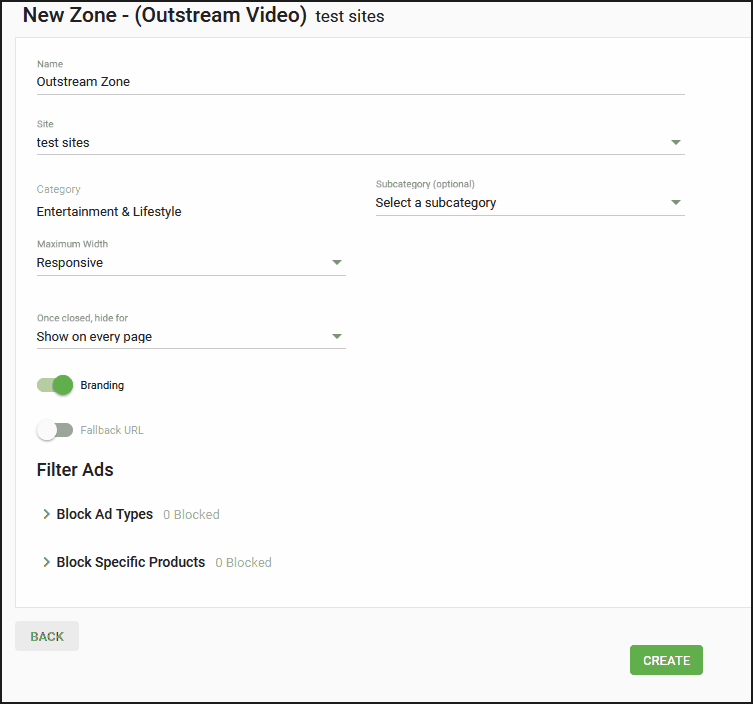Click chevron beside Block Specific Products
The image size is (753, 704).
tap(46, 562)
